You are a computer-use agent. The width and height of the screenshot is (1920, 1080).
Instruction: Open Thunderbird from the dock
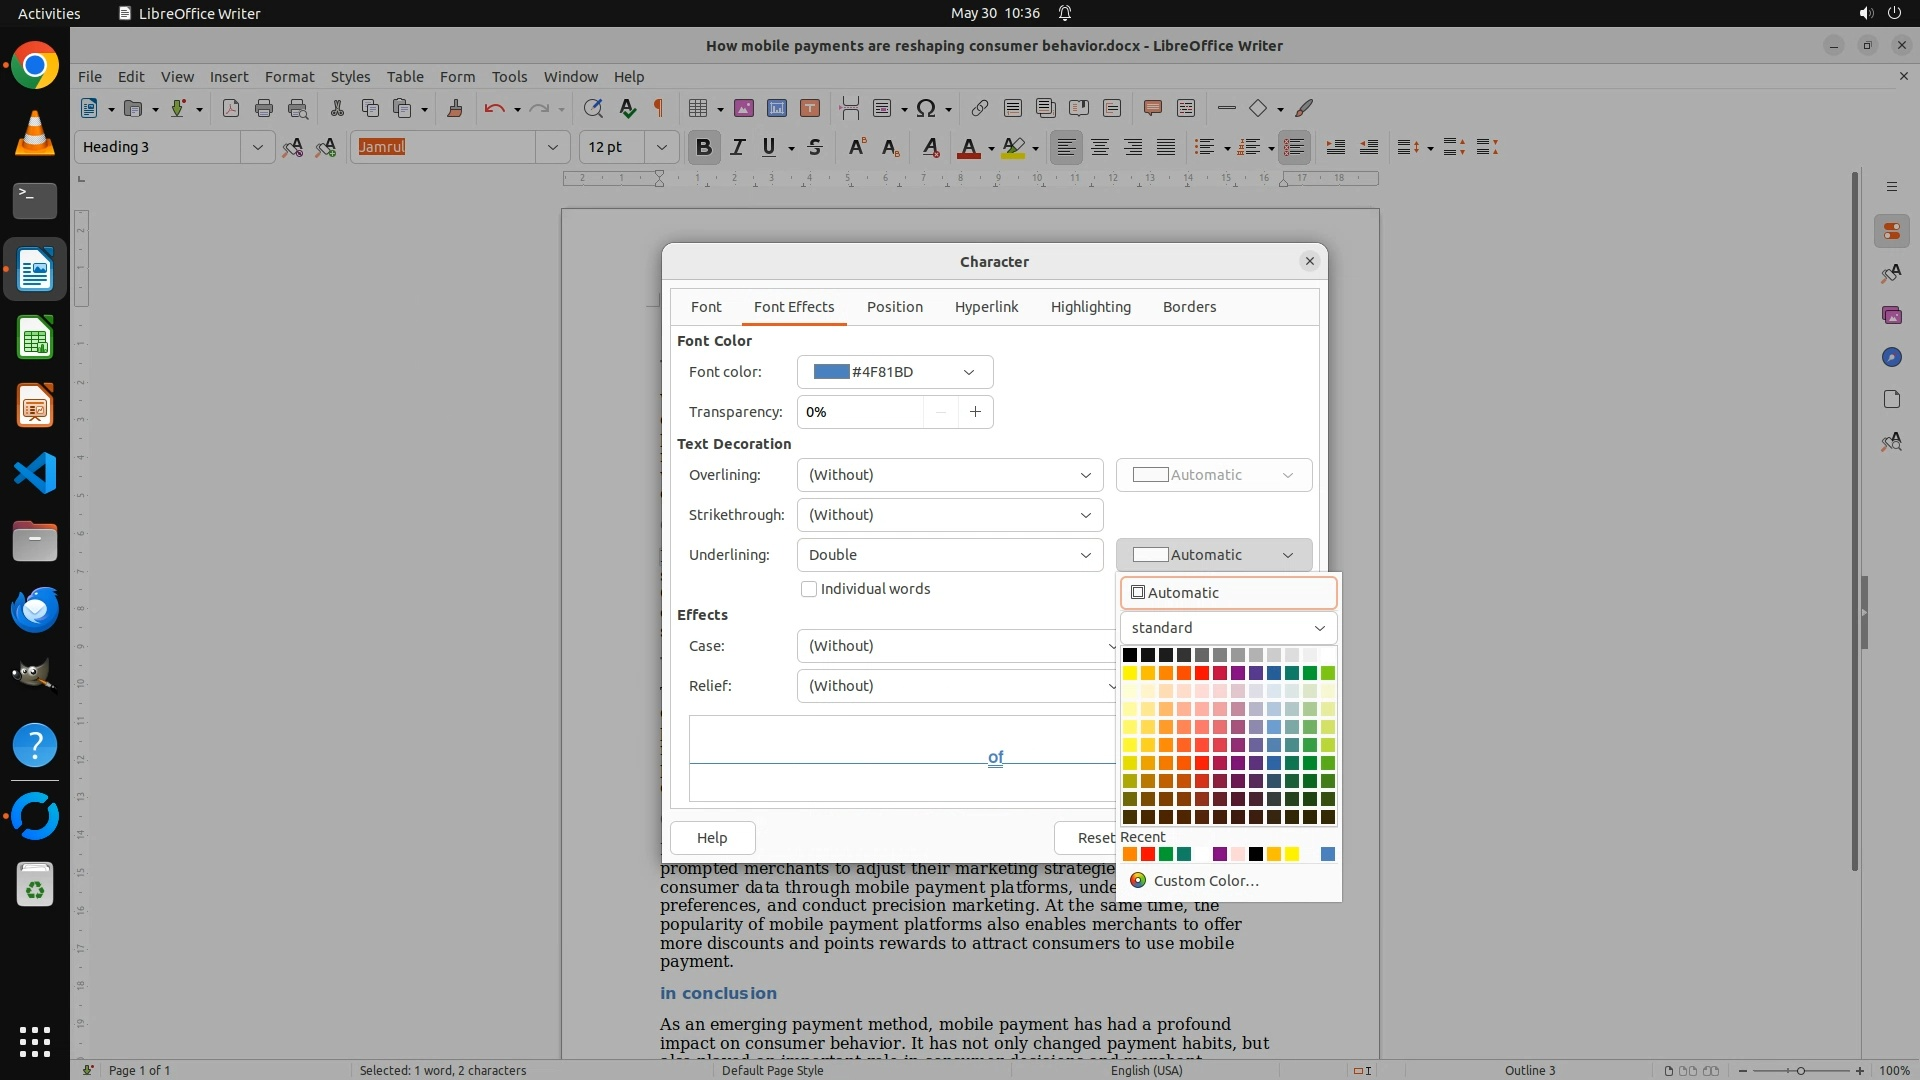pyautogui.click(x=35, y=609)
